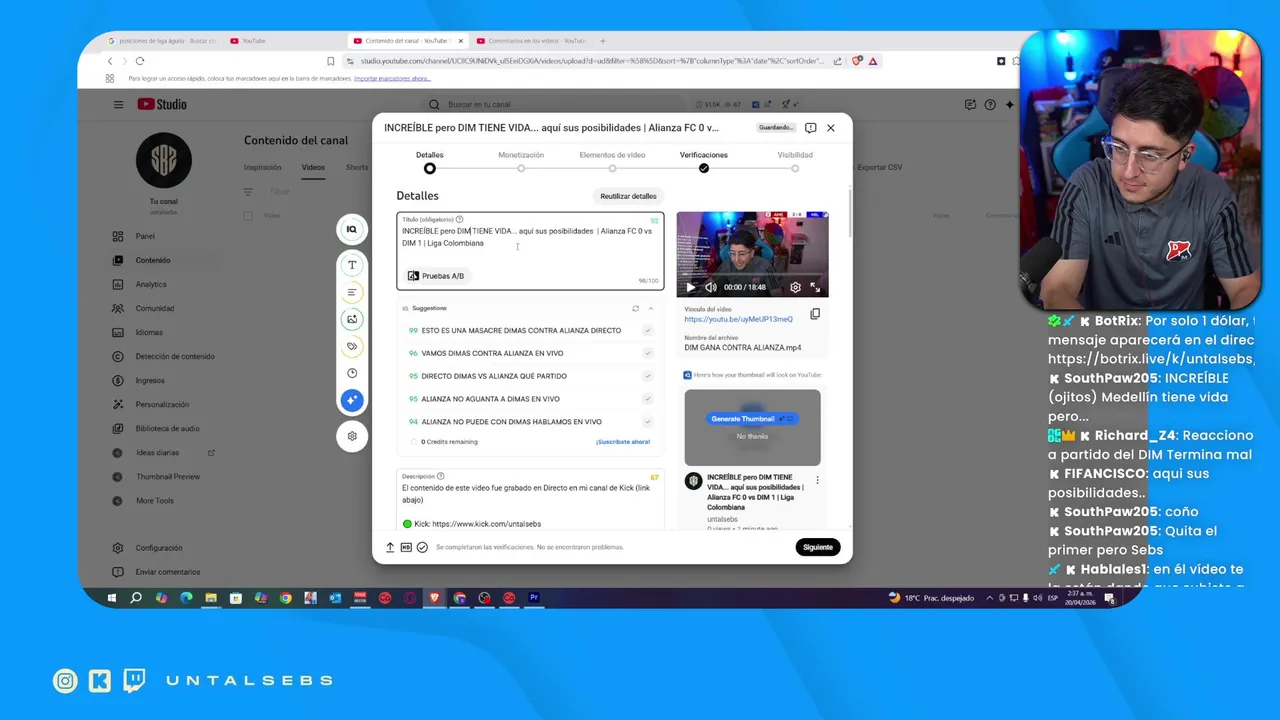This screenshot has height=720, width=1280.
Task: Apply suggestion DIRECTO DIMAS VS ALIANZA checkmark
Action: point(648,376)
